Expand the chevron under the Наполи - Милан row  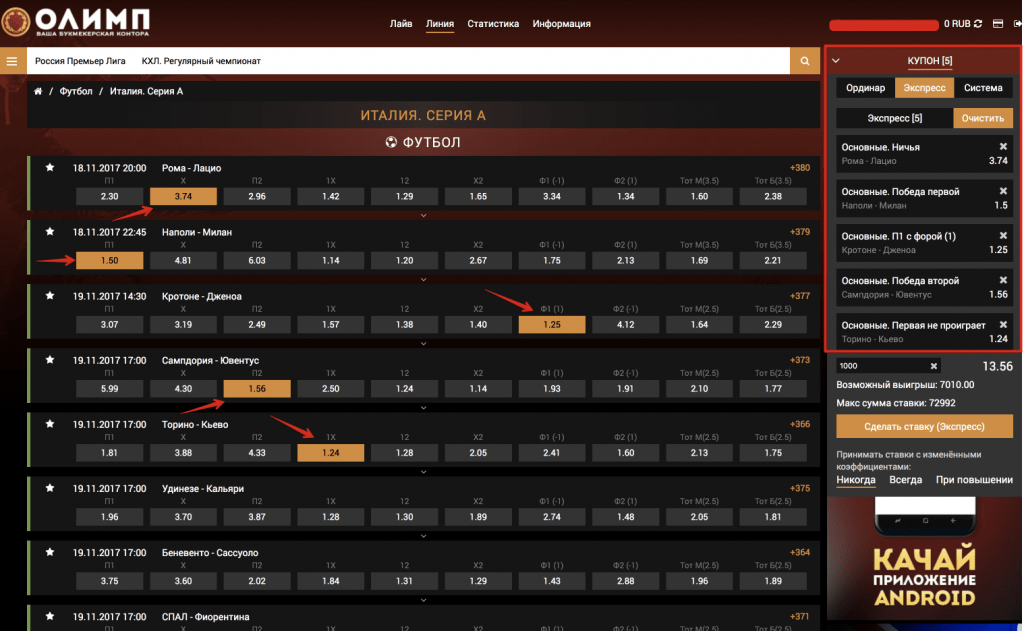[x=424, y=279]
